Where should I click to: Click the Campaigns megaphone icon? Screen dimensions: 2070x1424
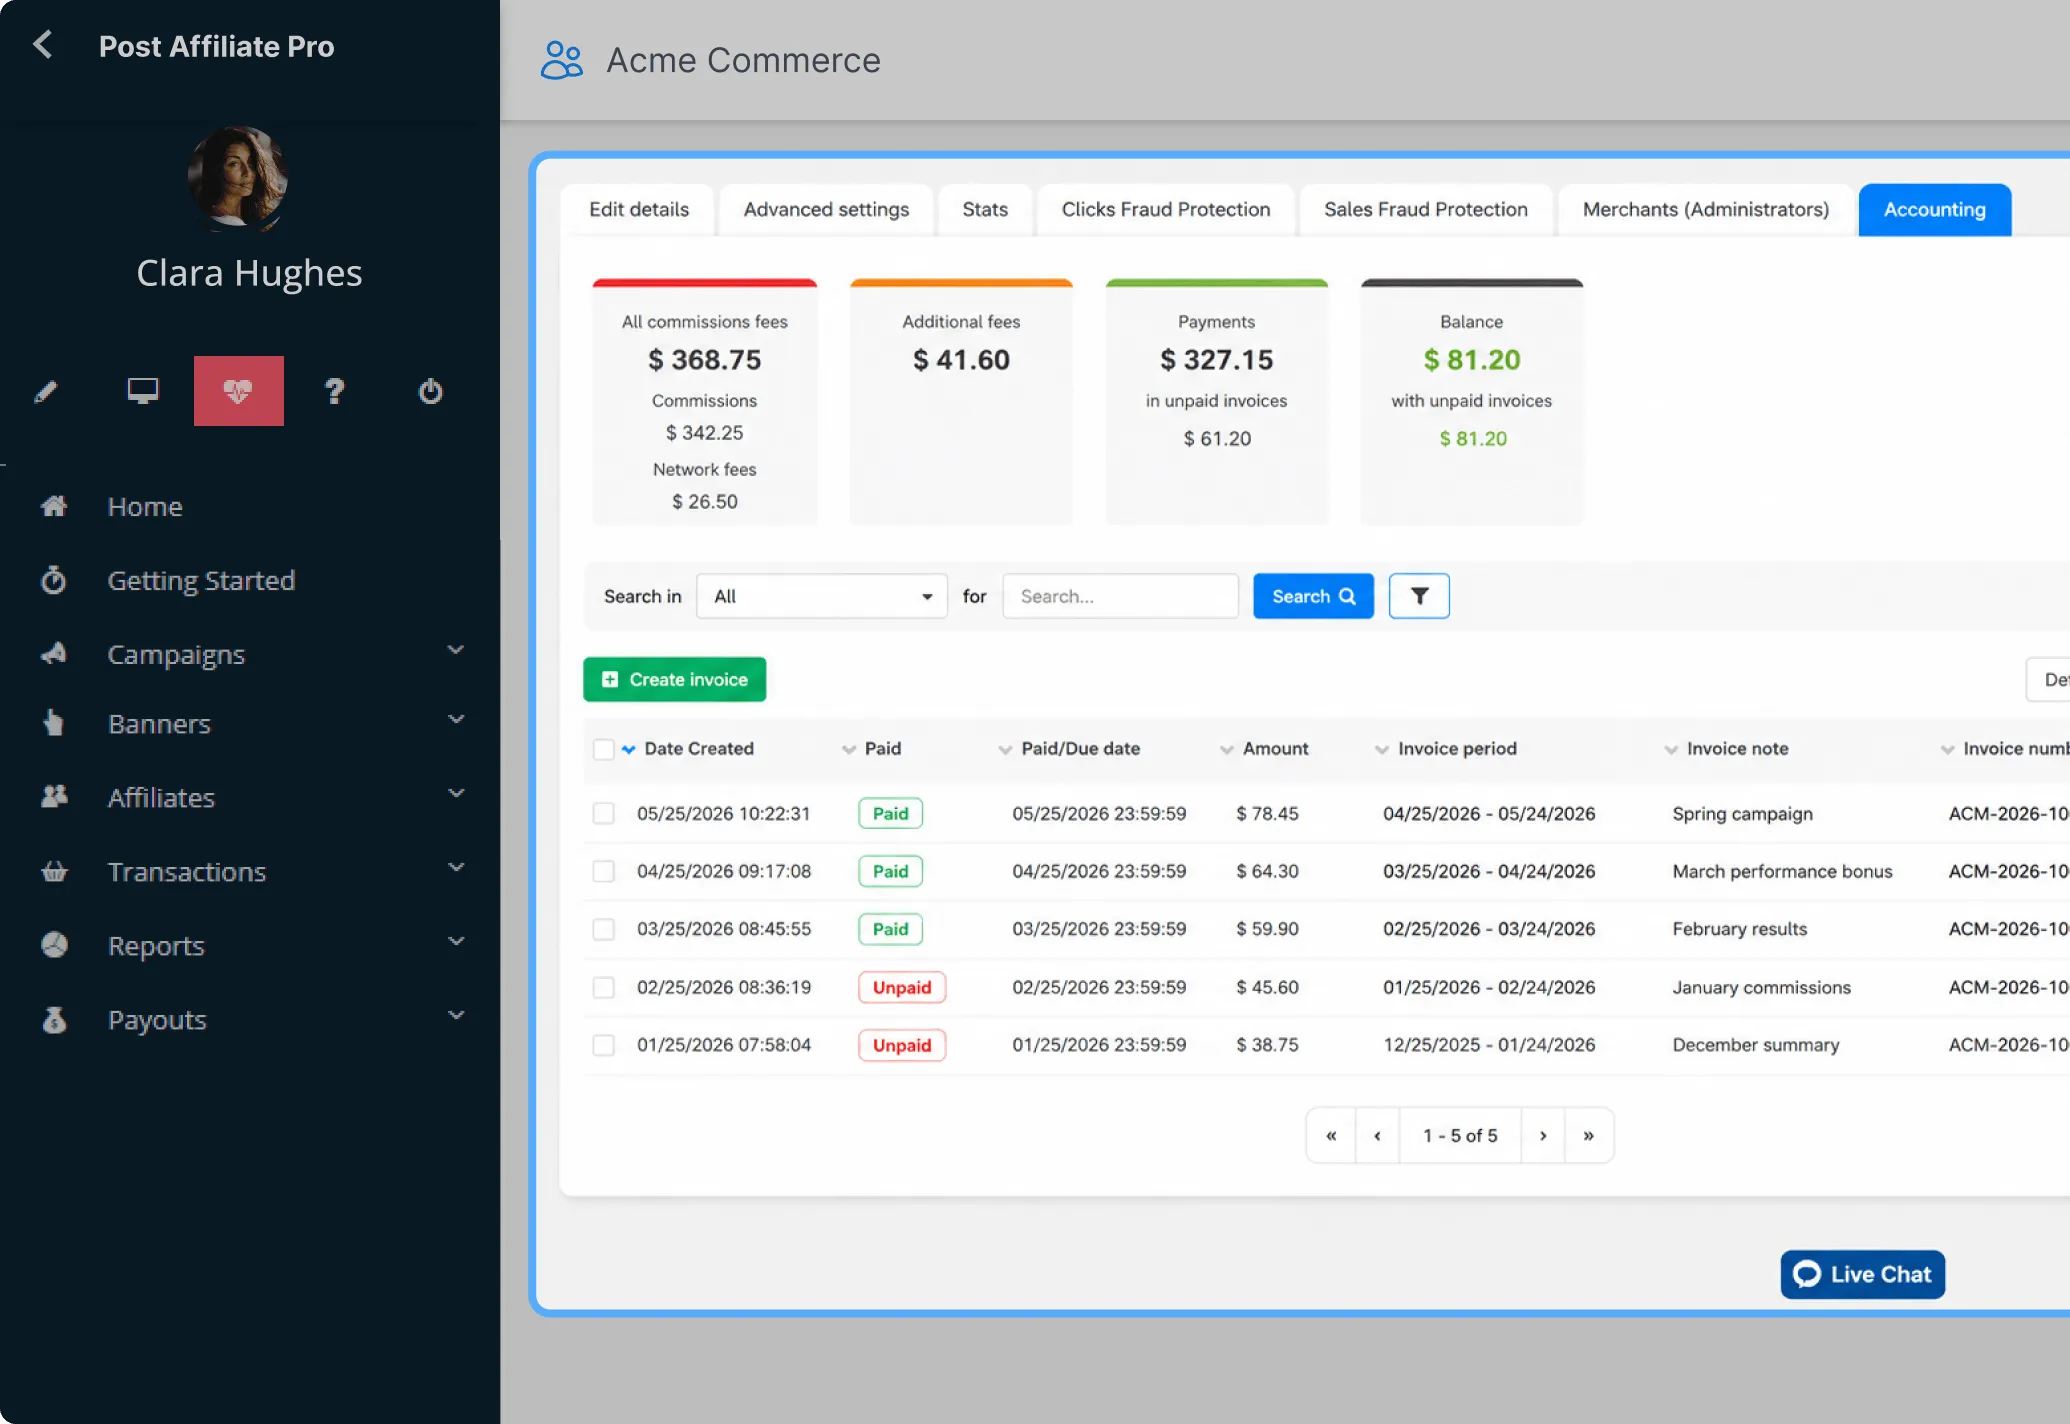(x=54, y=654)
